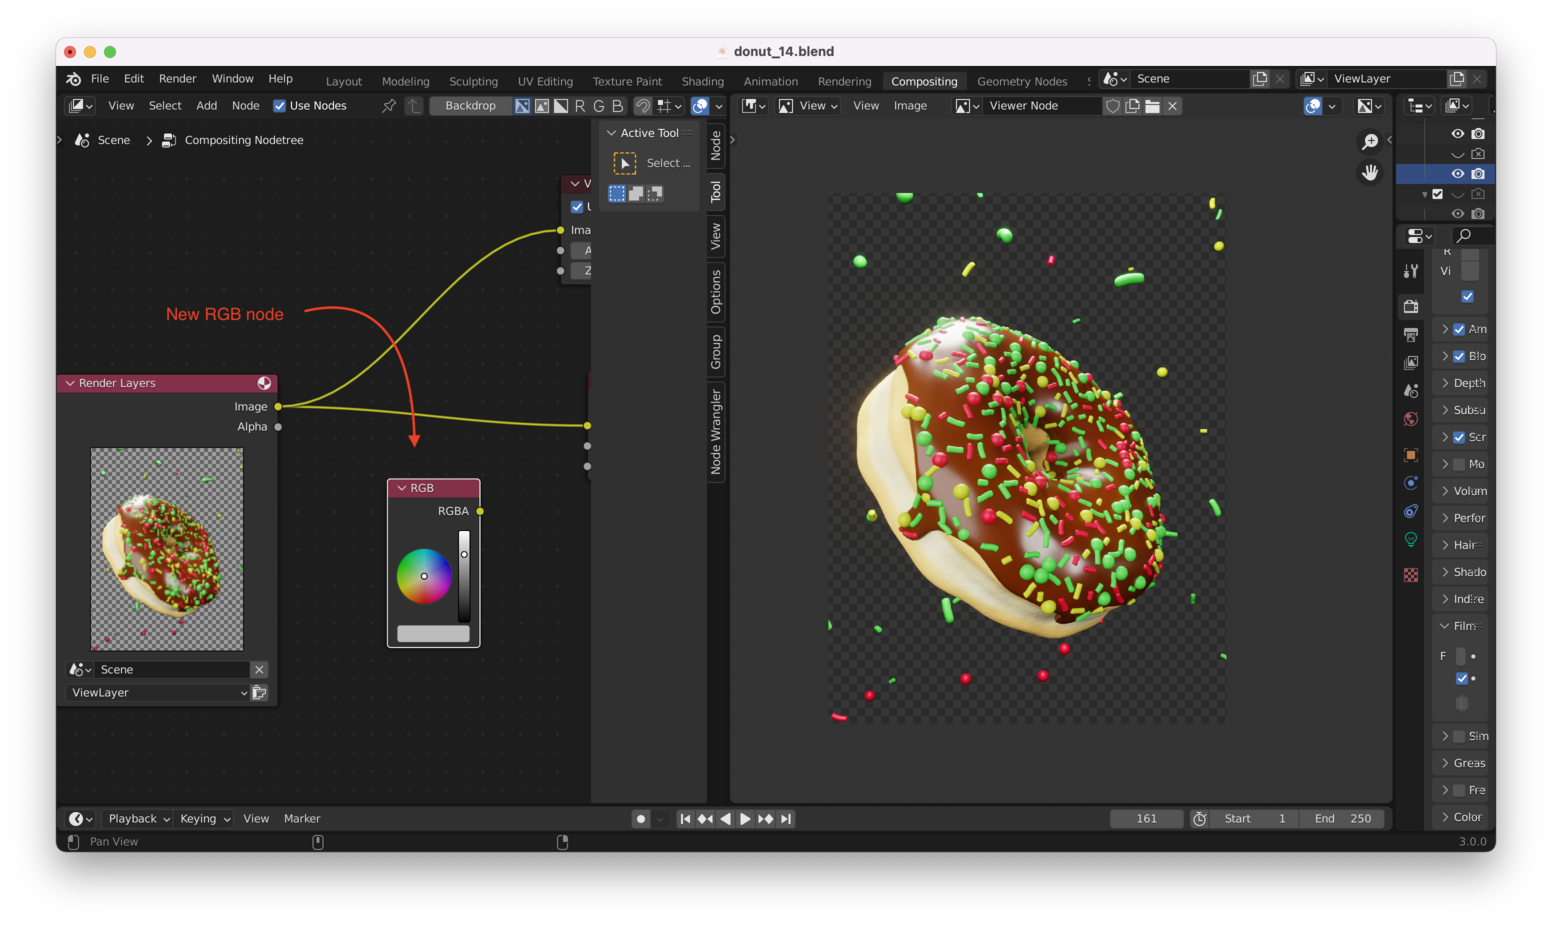Click the zoom magnifier icon in image viewer
This screenshot has width=1552, height=926.
pos(1370,142)
